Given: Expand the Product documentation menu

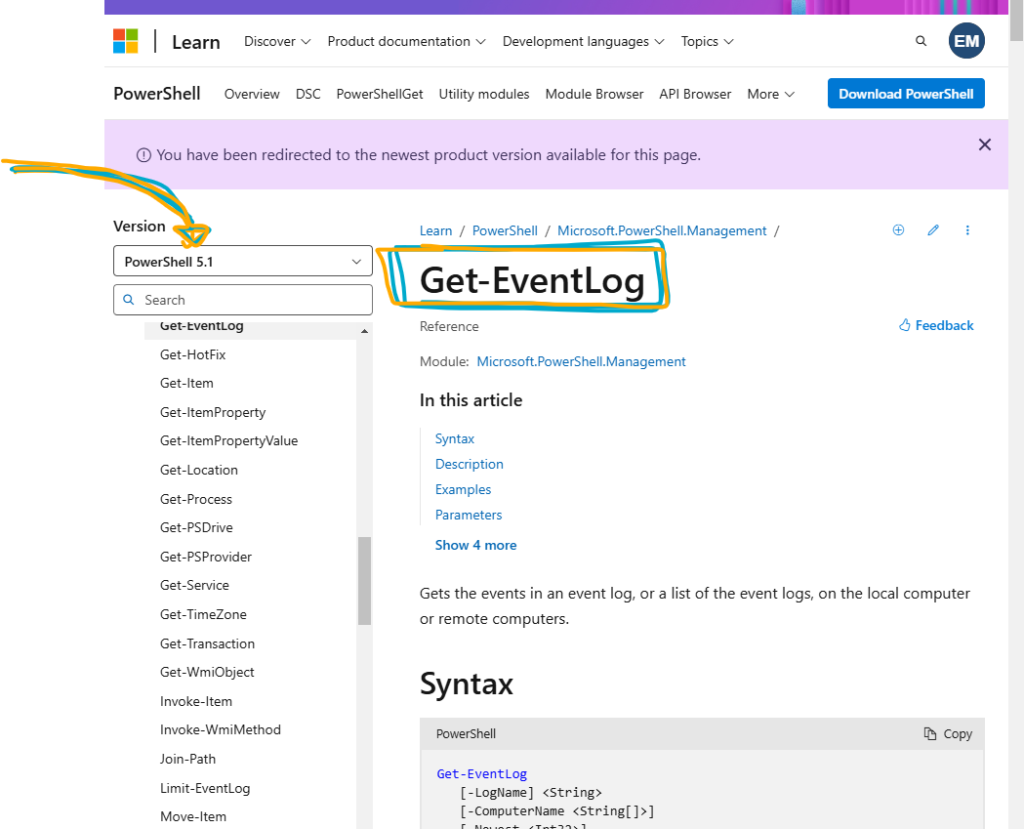Looking at the screenshot, I should (406, 41).
